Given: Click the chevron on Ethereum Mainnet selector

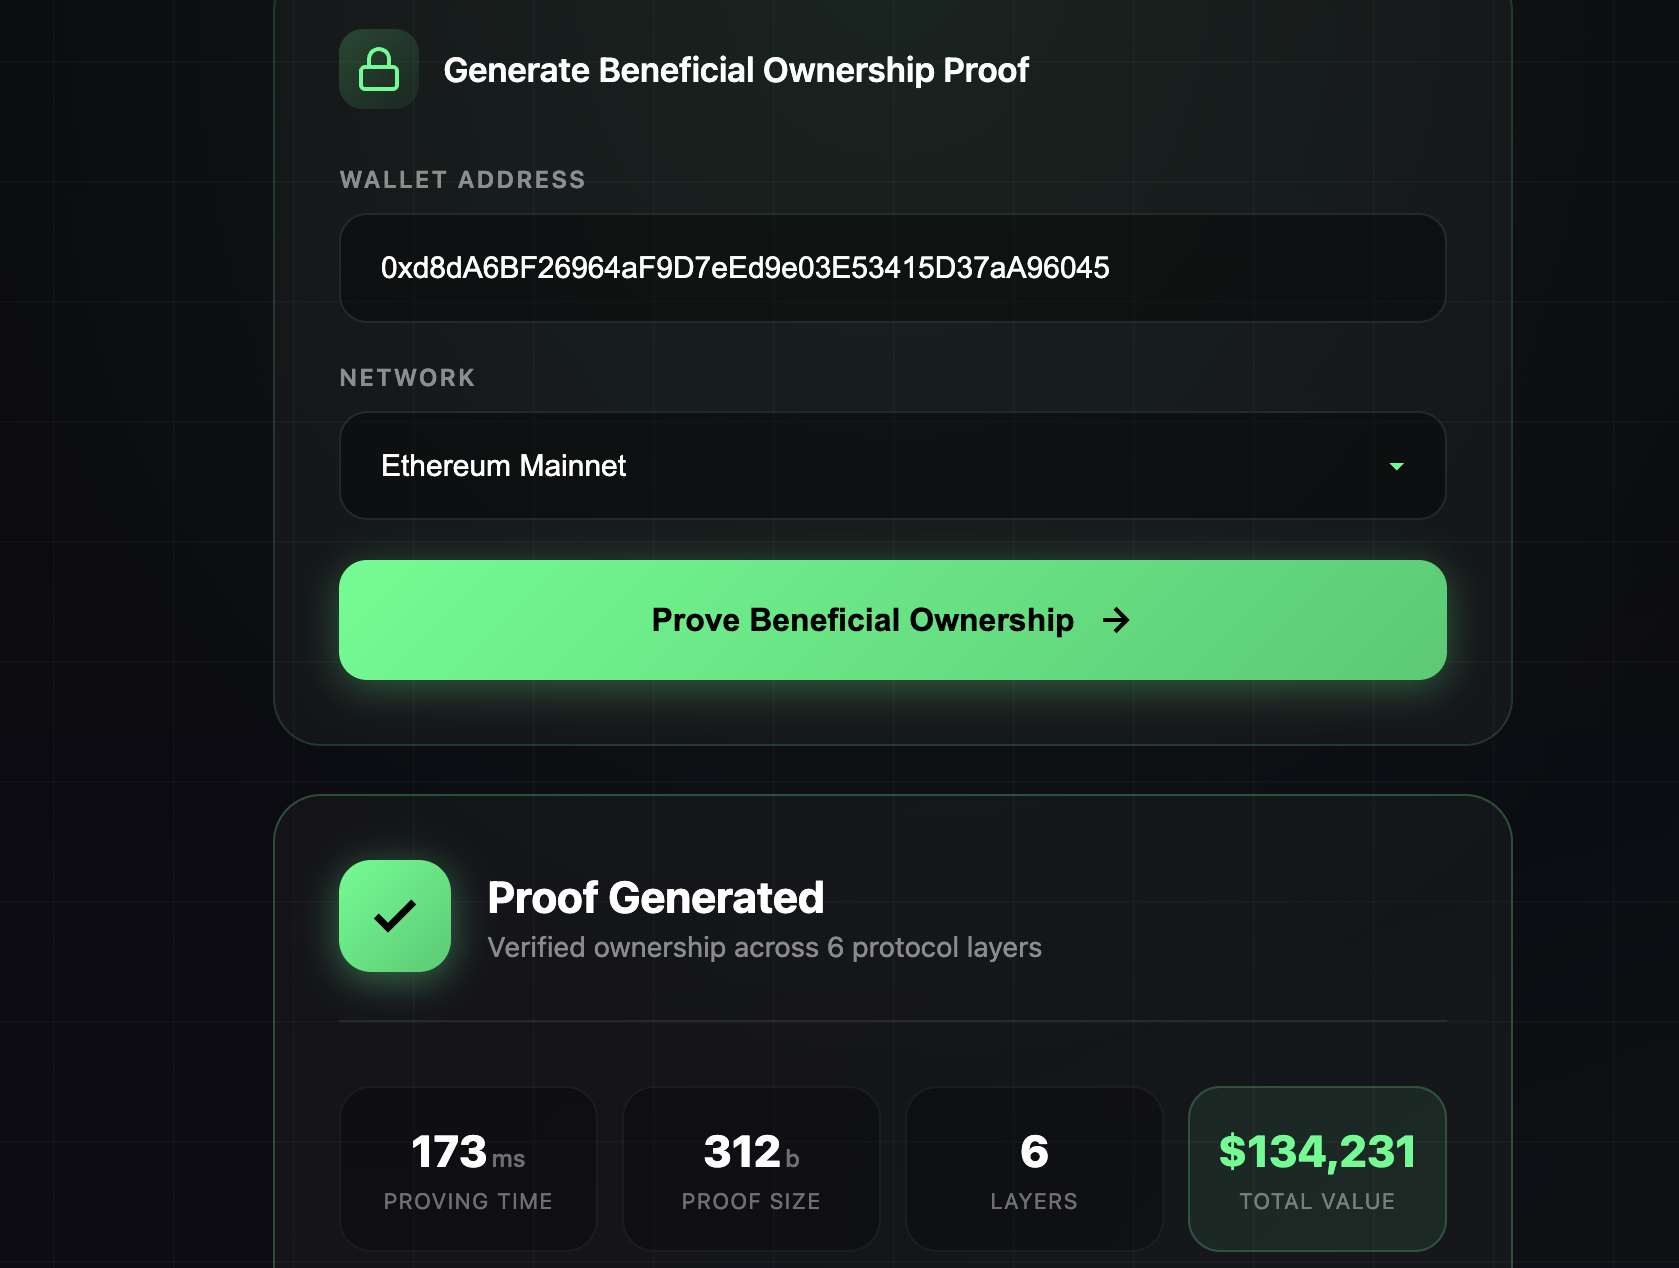Looking at the screenshot, I should [x=1397, y=466].
